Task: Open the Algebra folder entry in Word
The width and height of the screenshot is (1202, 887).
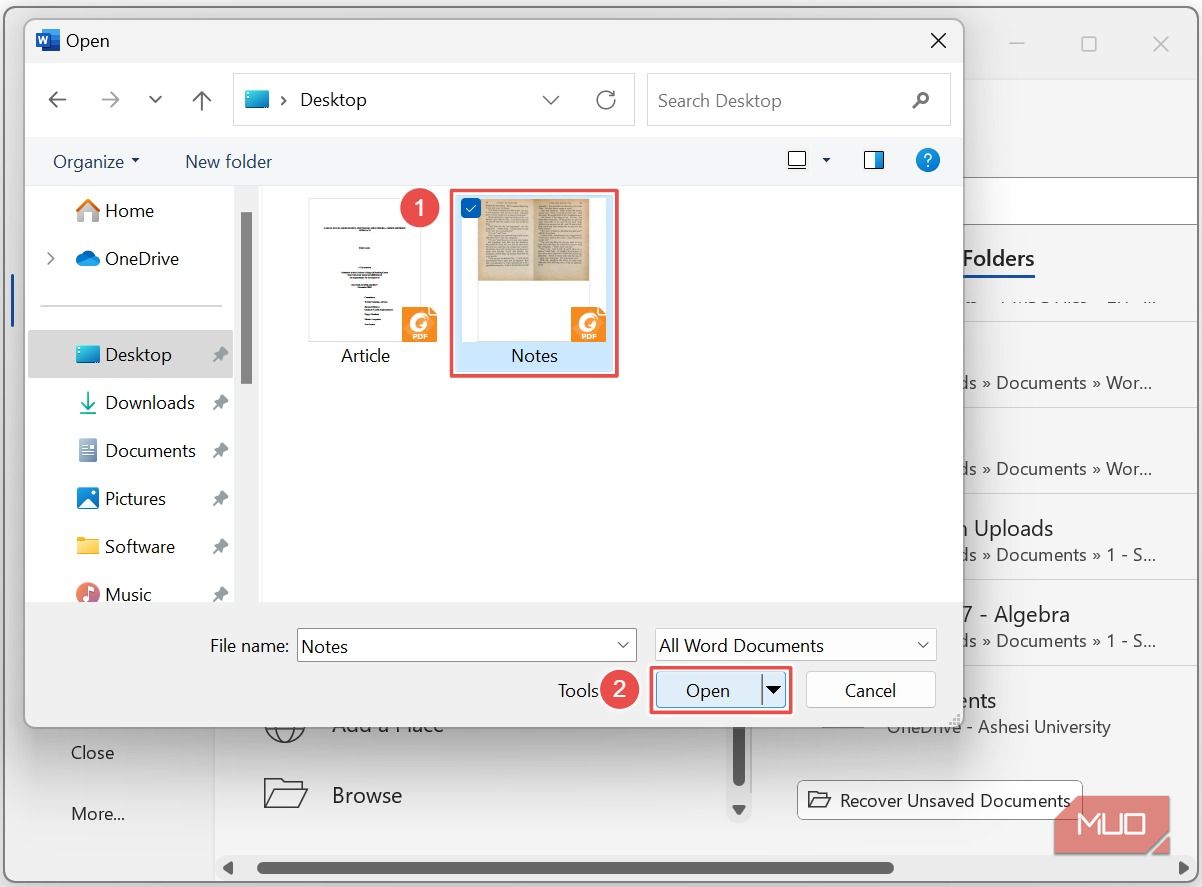Action: (1080, 626)
